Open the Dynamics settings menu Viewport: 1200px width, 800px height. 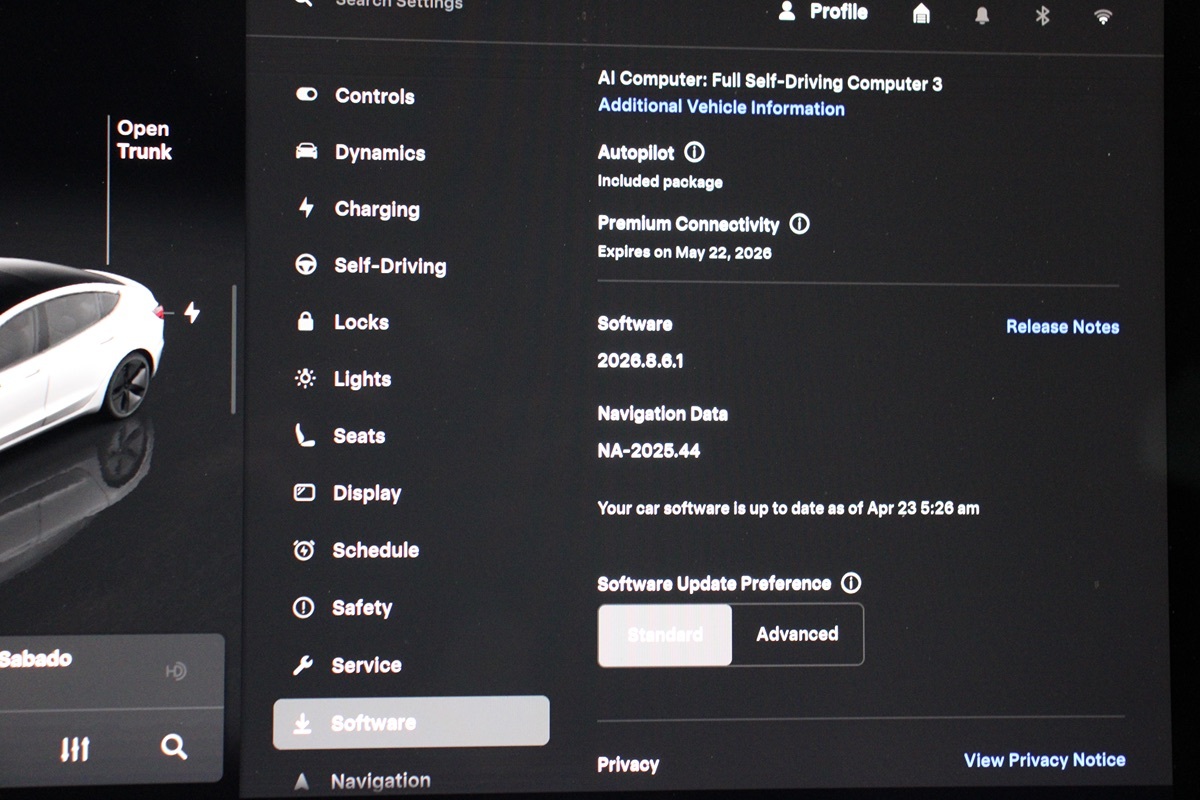click(x=360, y=152)
